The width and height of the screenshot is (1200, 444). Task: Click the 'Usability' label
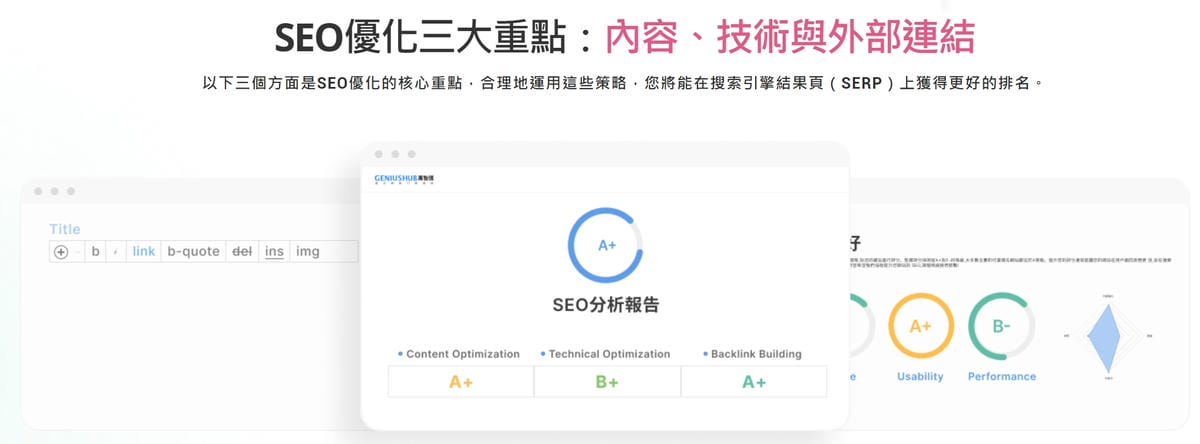coord(920,377)
